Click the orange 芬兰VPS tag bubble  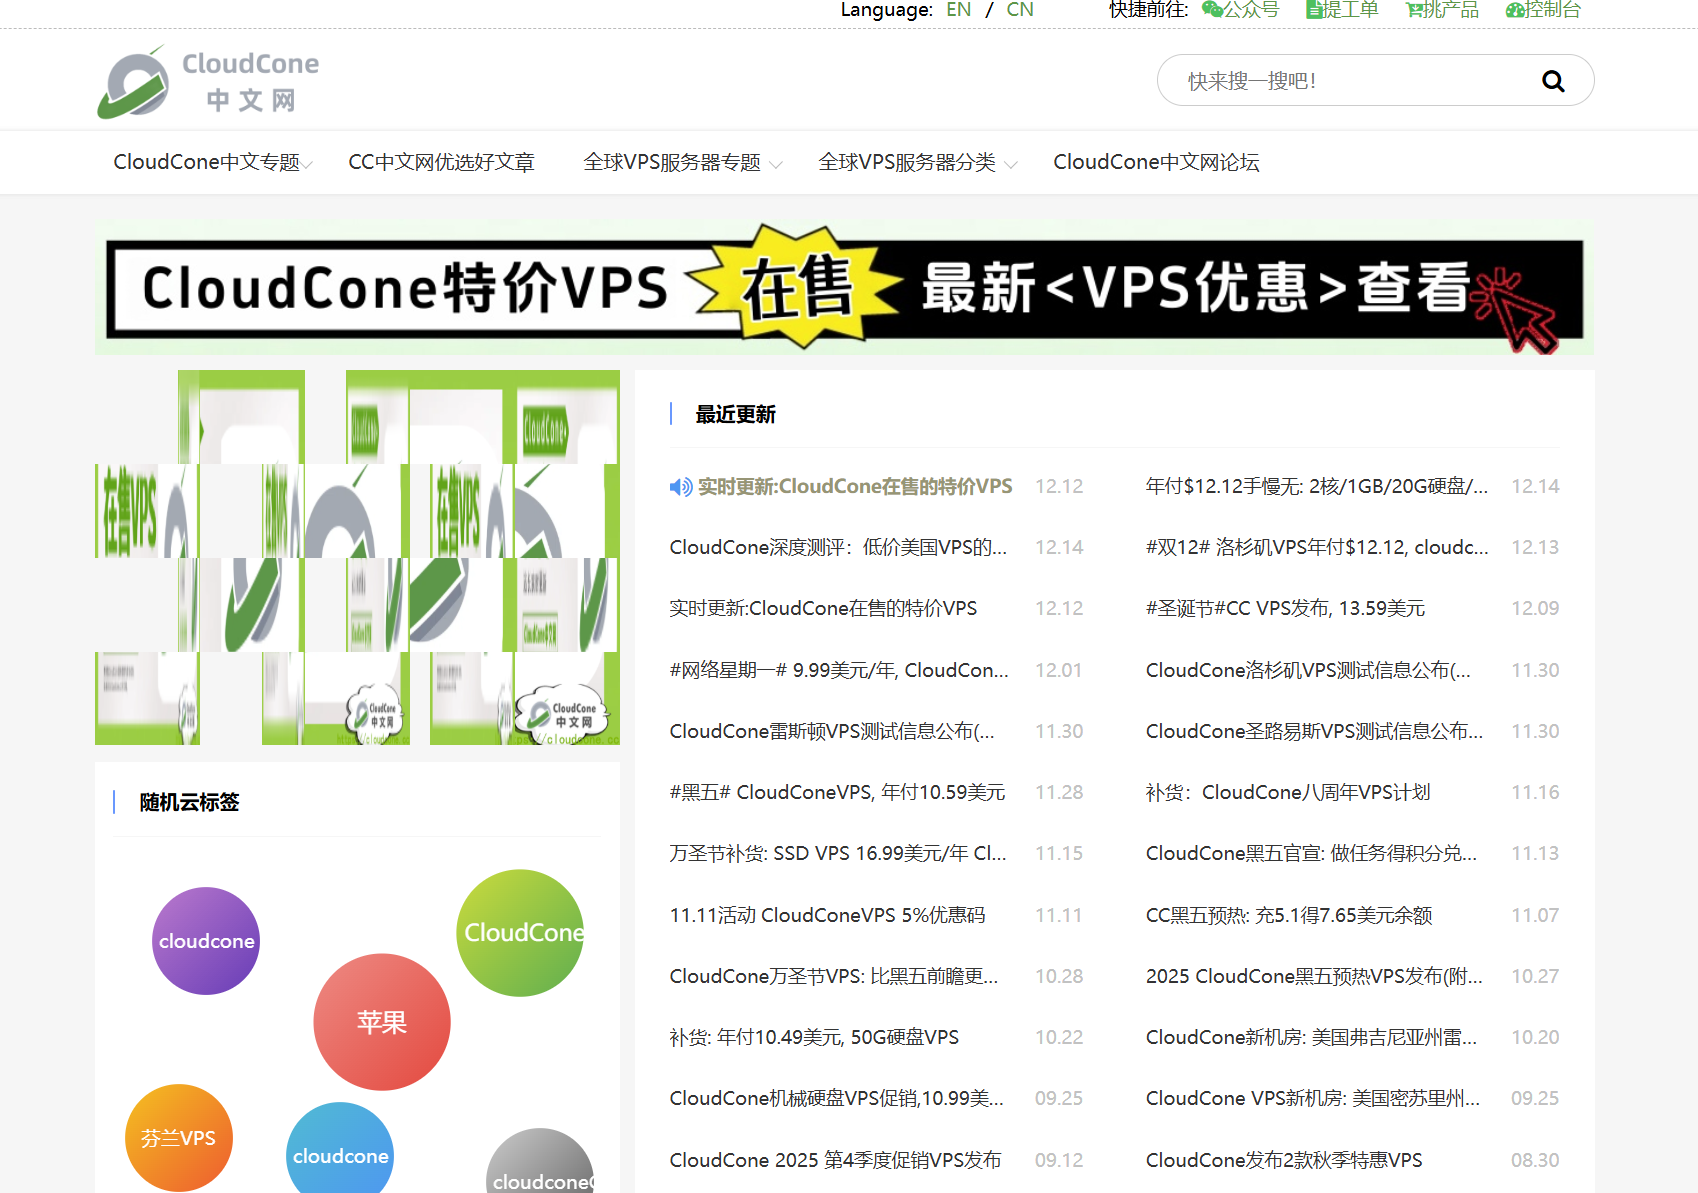point(179,1138)
